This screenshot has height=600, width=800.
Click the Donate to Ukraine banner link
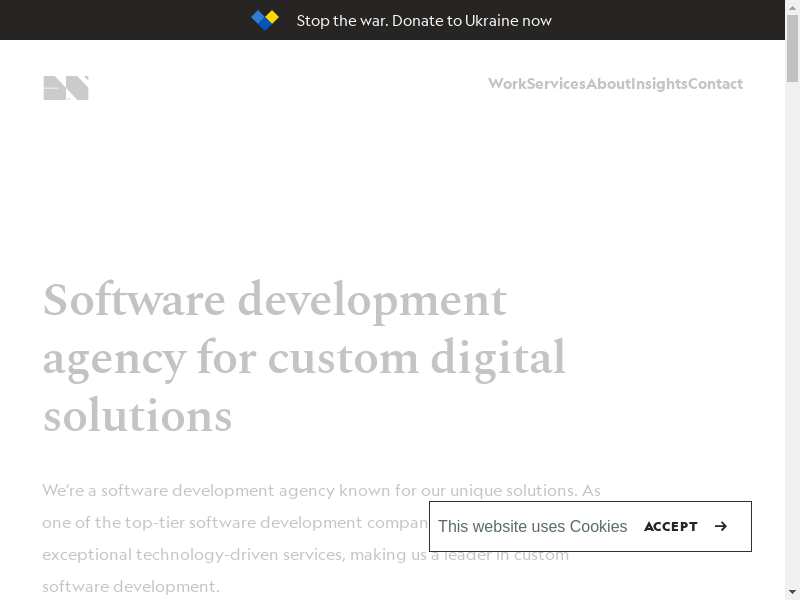tap(424, 20)
